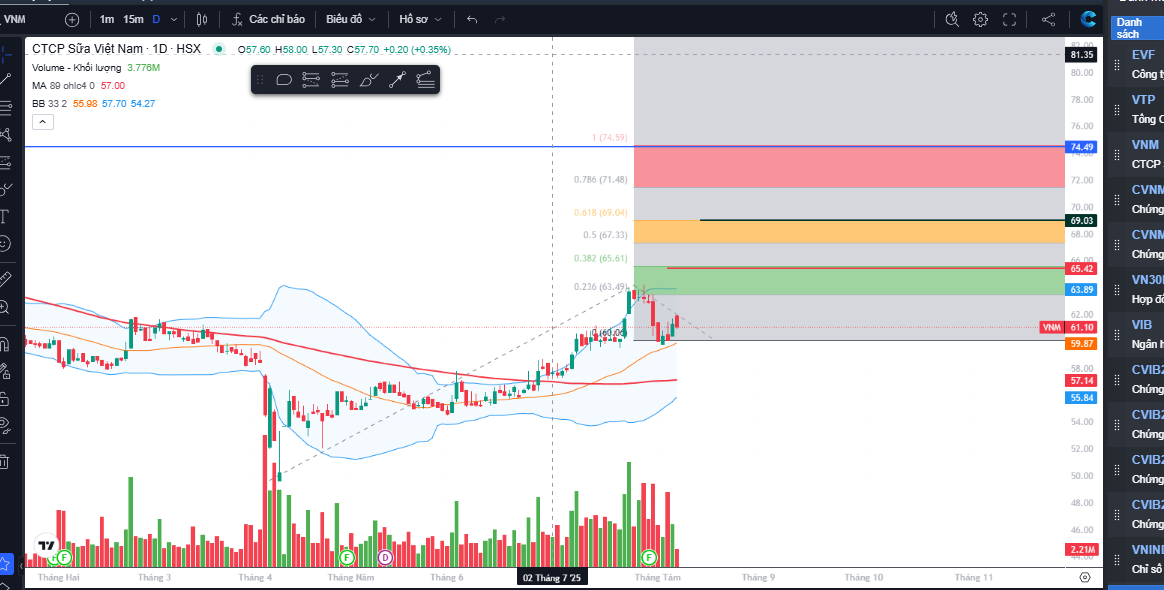The image size is (1164, 590).
Task: Pick the Fib fan lines tool in floating toolbar
Action: [x=425, y=79]
